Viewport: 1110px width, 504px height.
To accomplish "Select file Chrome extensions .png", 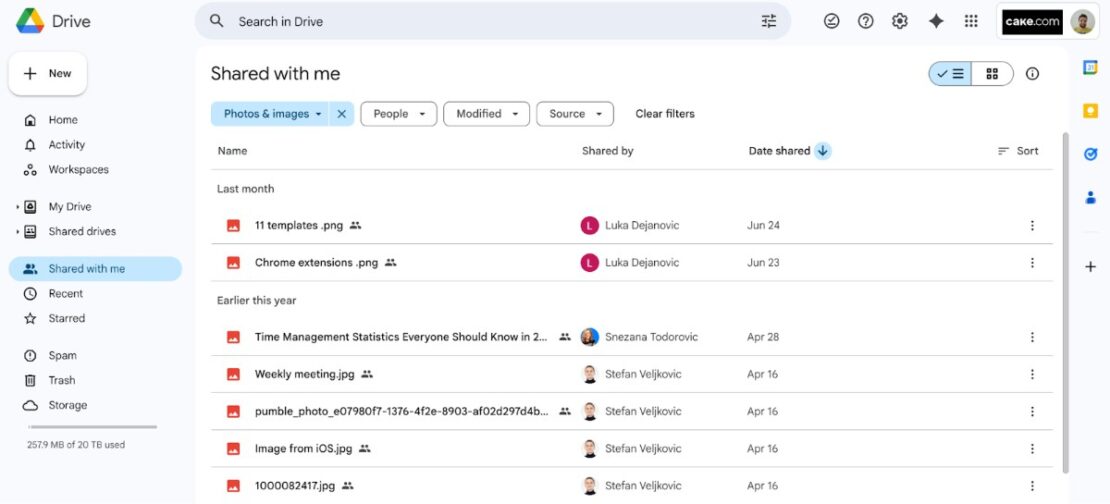I will pos(631,263).
